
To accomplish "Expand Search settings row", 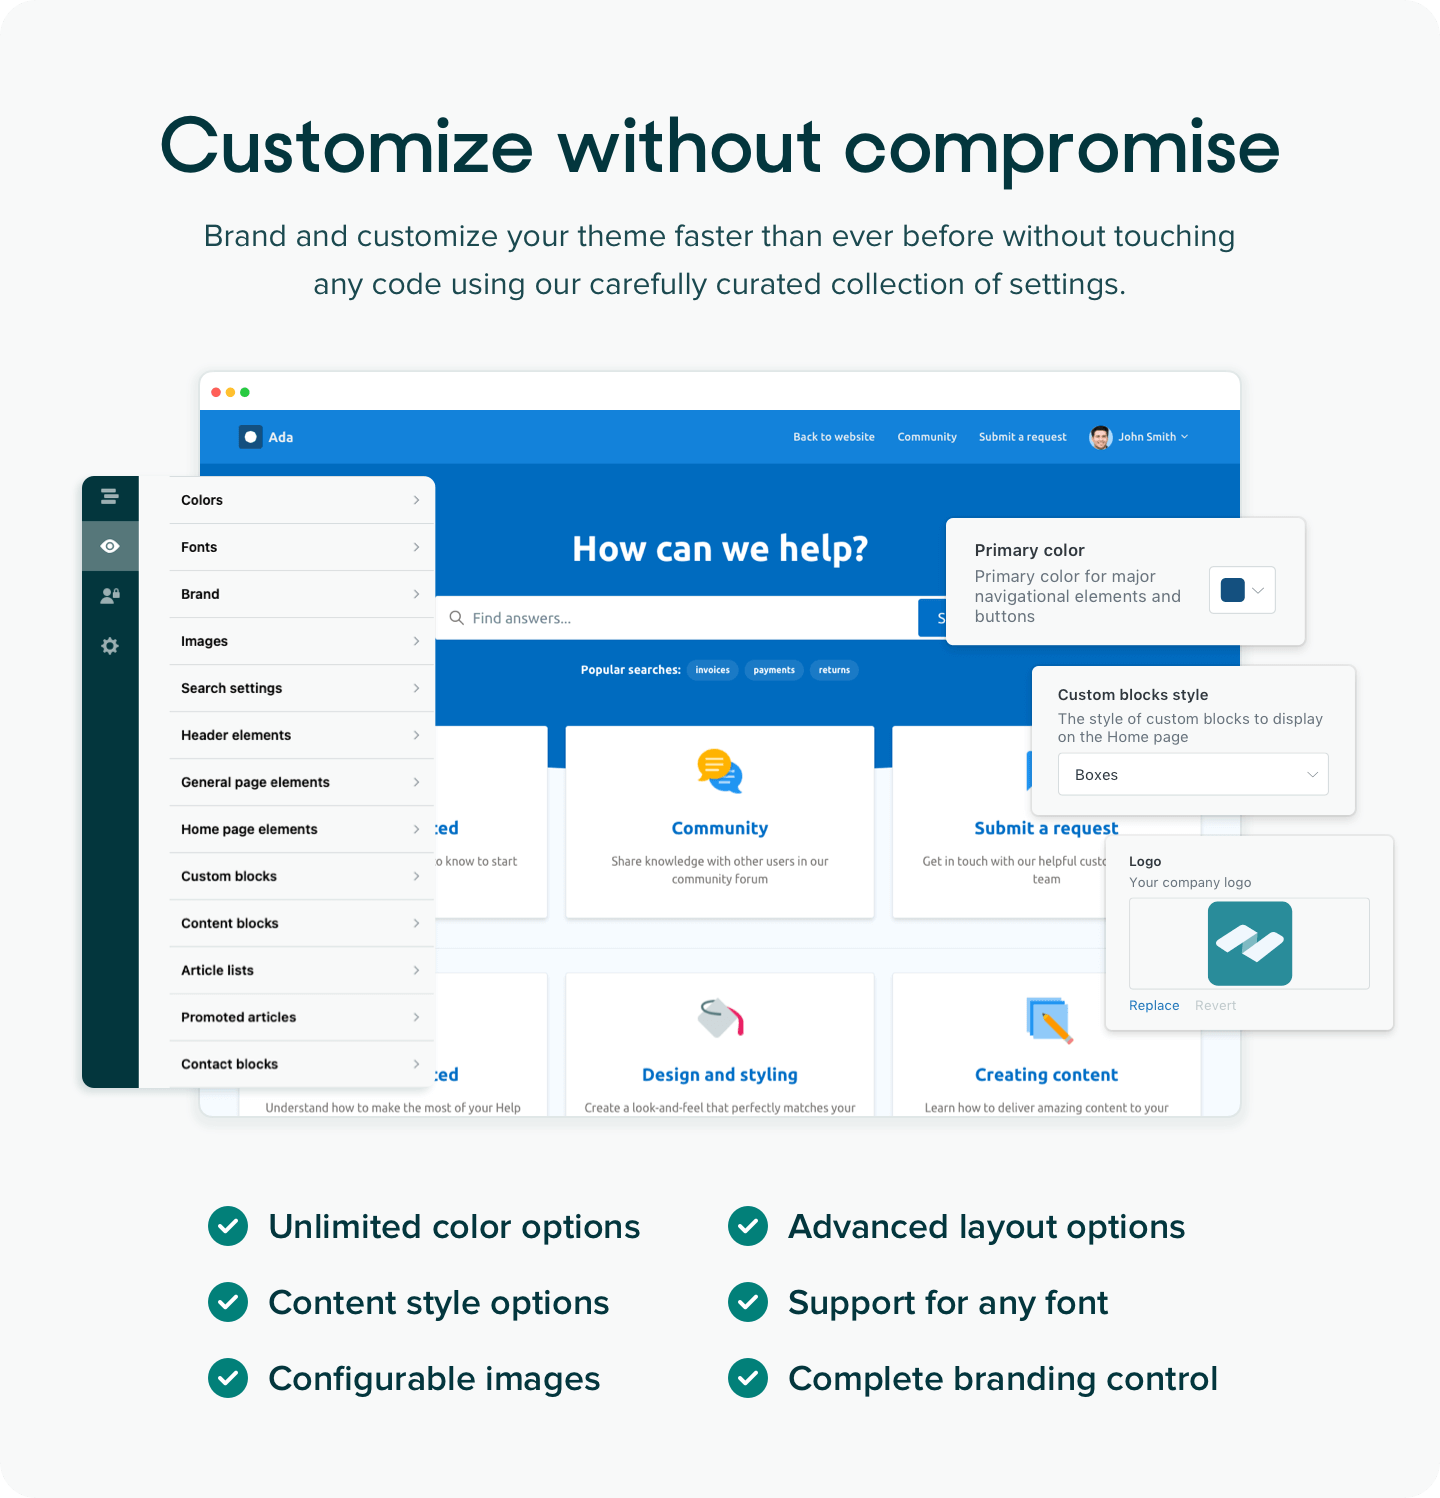I will click(302, 688).
